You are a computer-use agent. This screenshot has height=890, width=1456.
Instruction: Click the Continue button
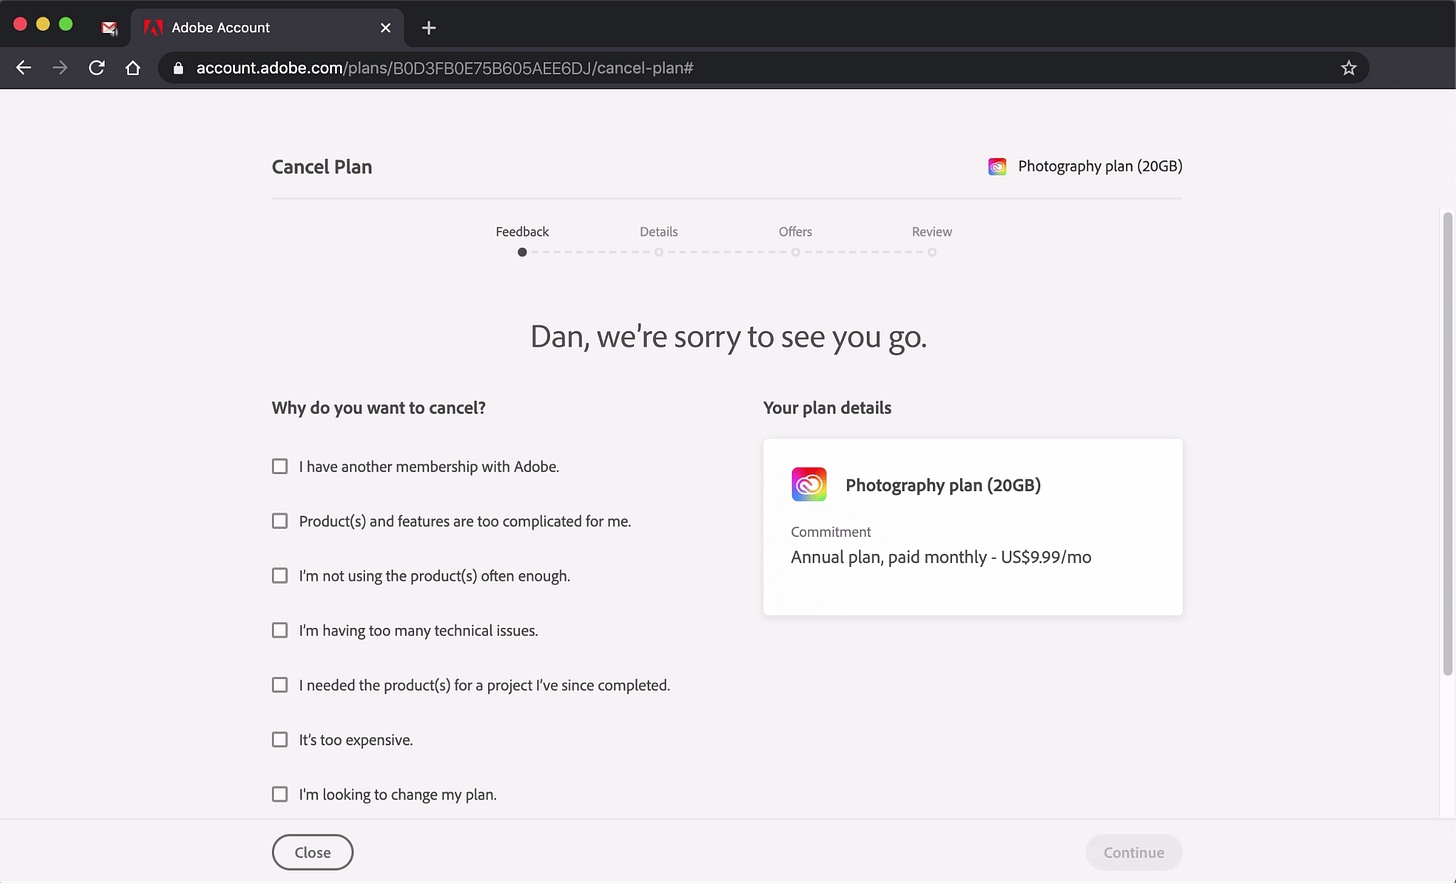point(1134,853)
